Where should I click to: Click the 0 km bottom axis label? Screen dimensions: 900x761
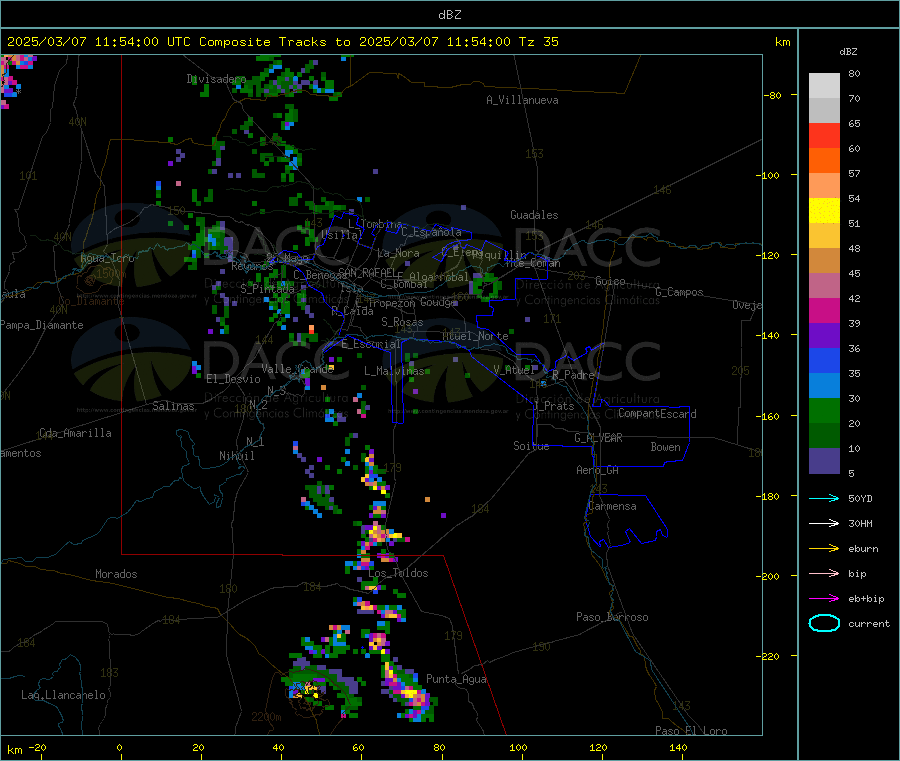(x=119, y=747)
